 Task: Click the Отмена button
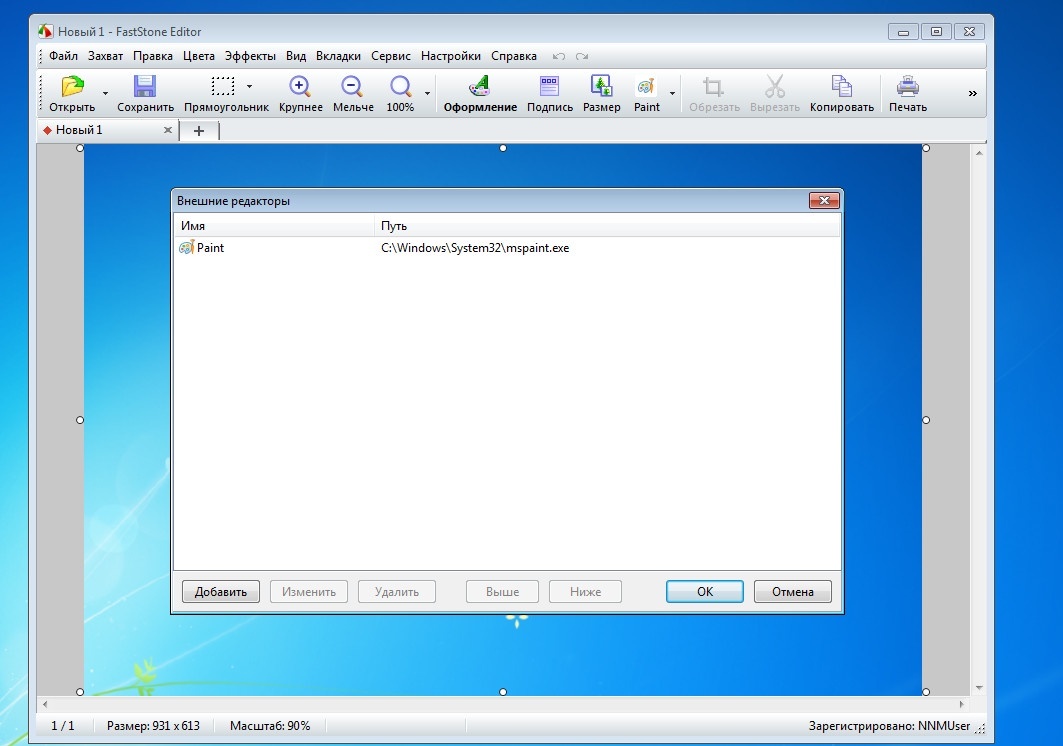(x=793, y=591)
